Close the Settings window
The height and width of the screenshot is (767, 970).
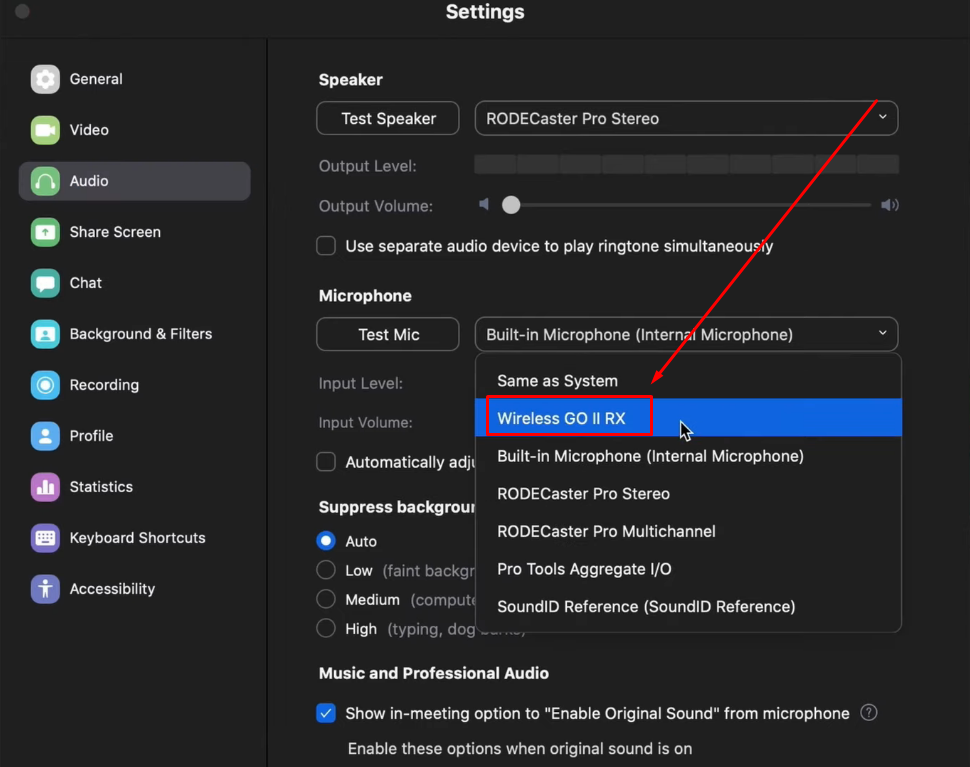coord(22,12)
